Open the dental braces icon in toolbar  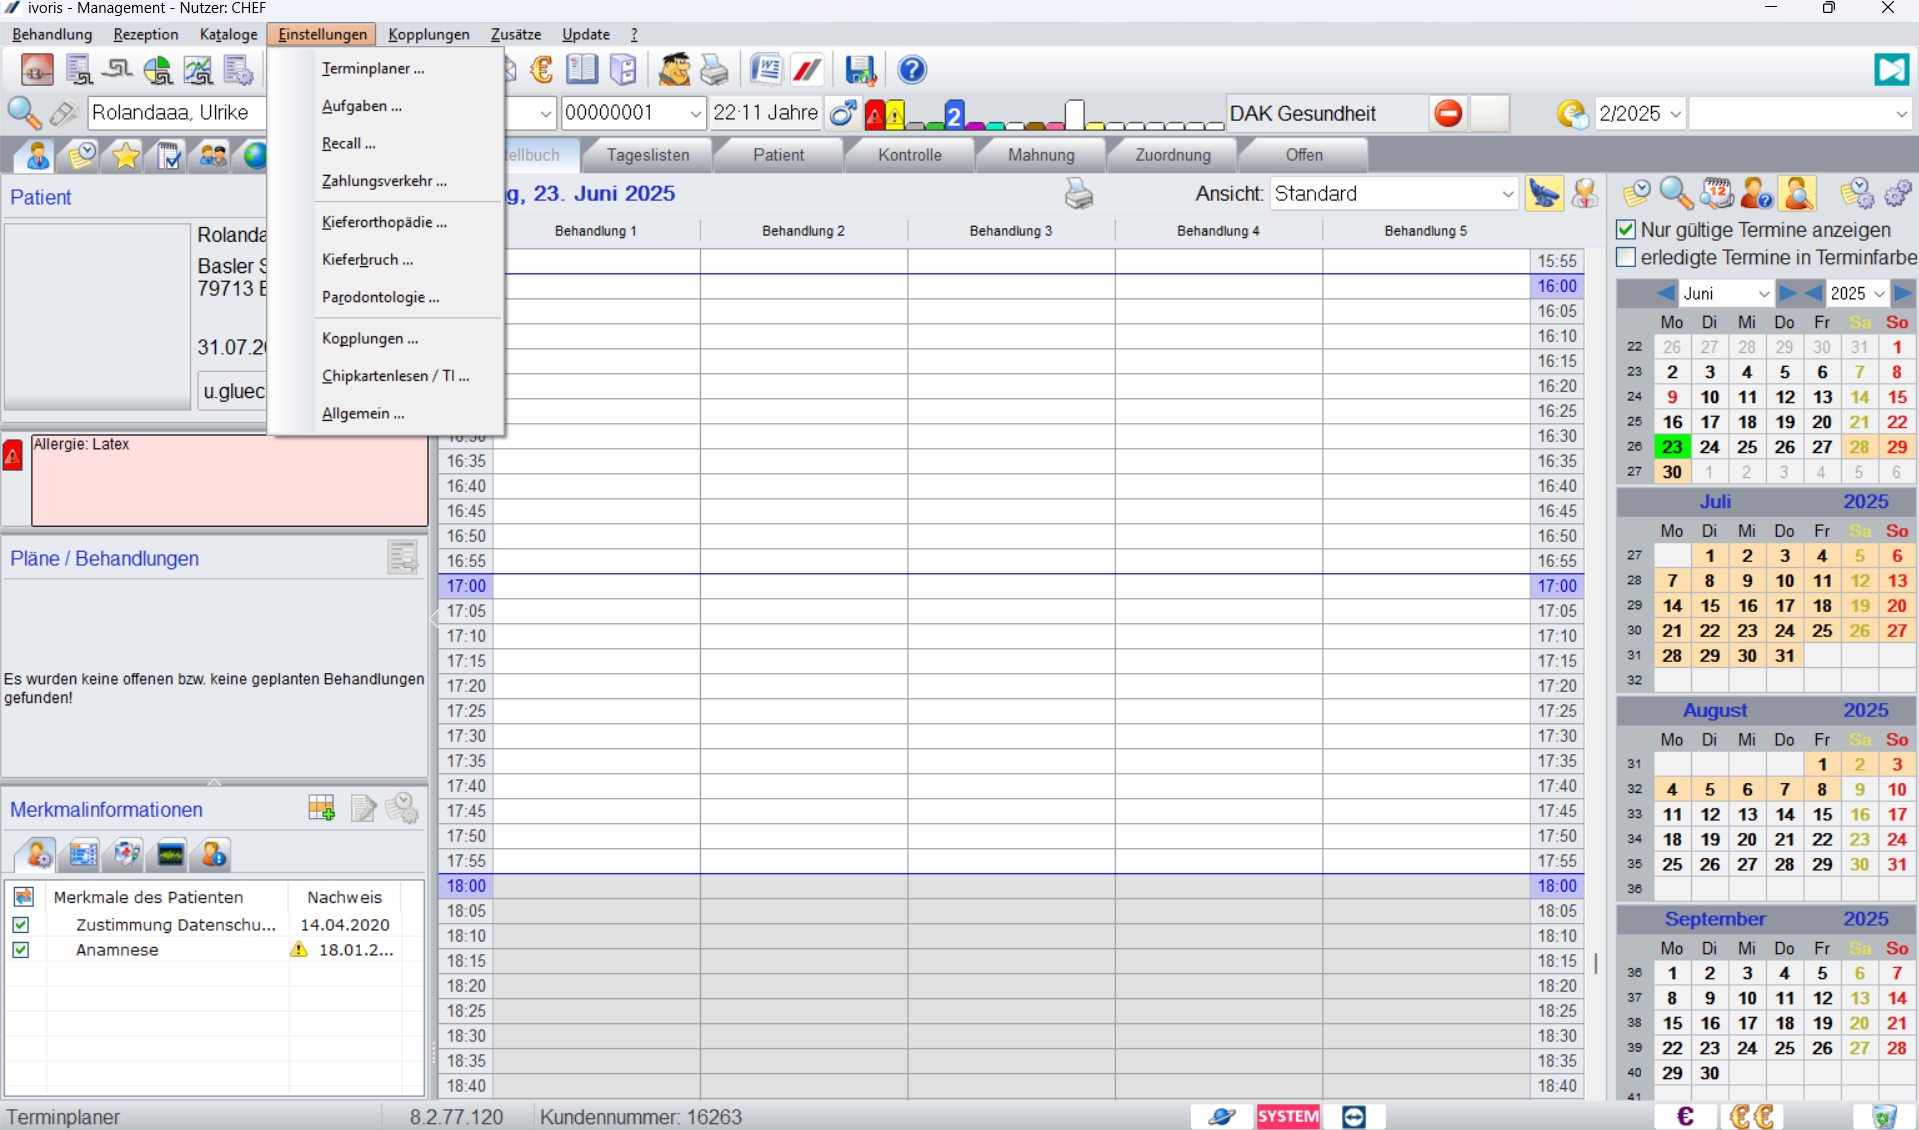click(x=37, y=70)
